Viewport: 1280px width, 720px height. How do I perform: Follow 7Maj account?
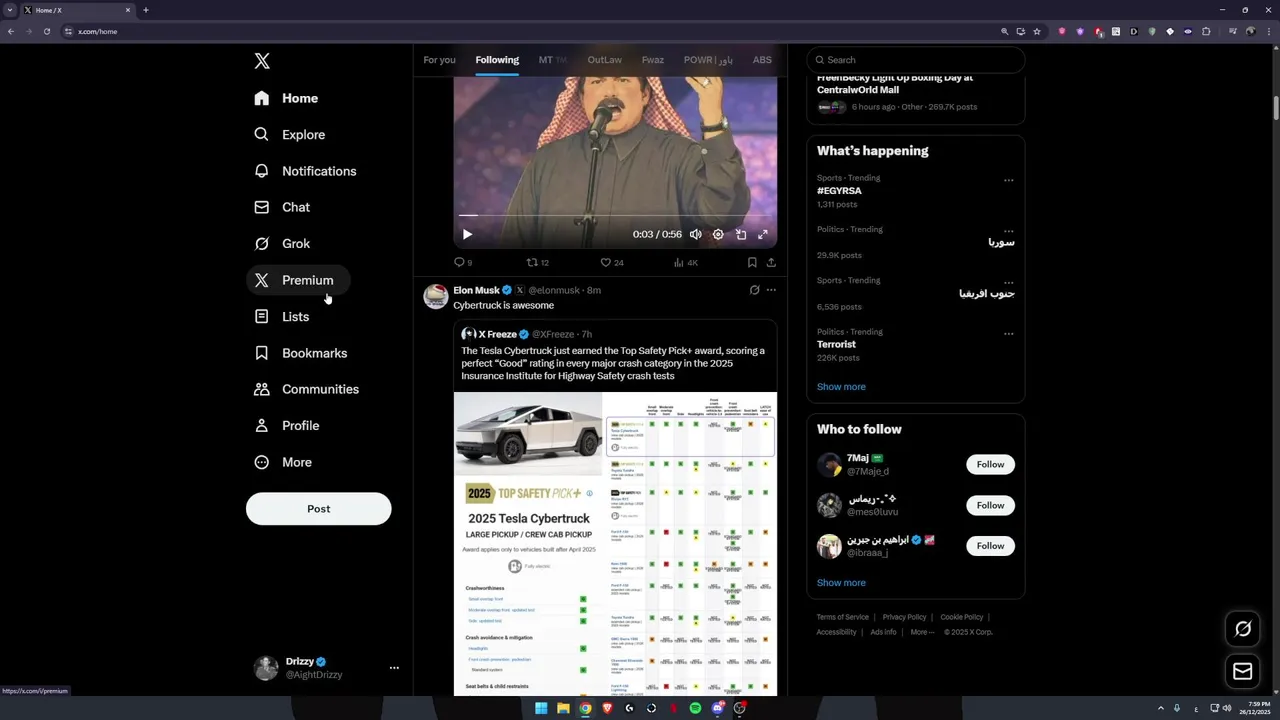pos(990,464)
